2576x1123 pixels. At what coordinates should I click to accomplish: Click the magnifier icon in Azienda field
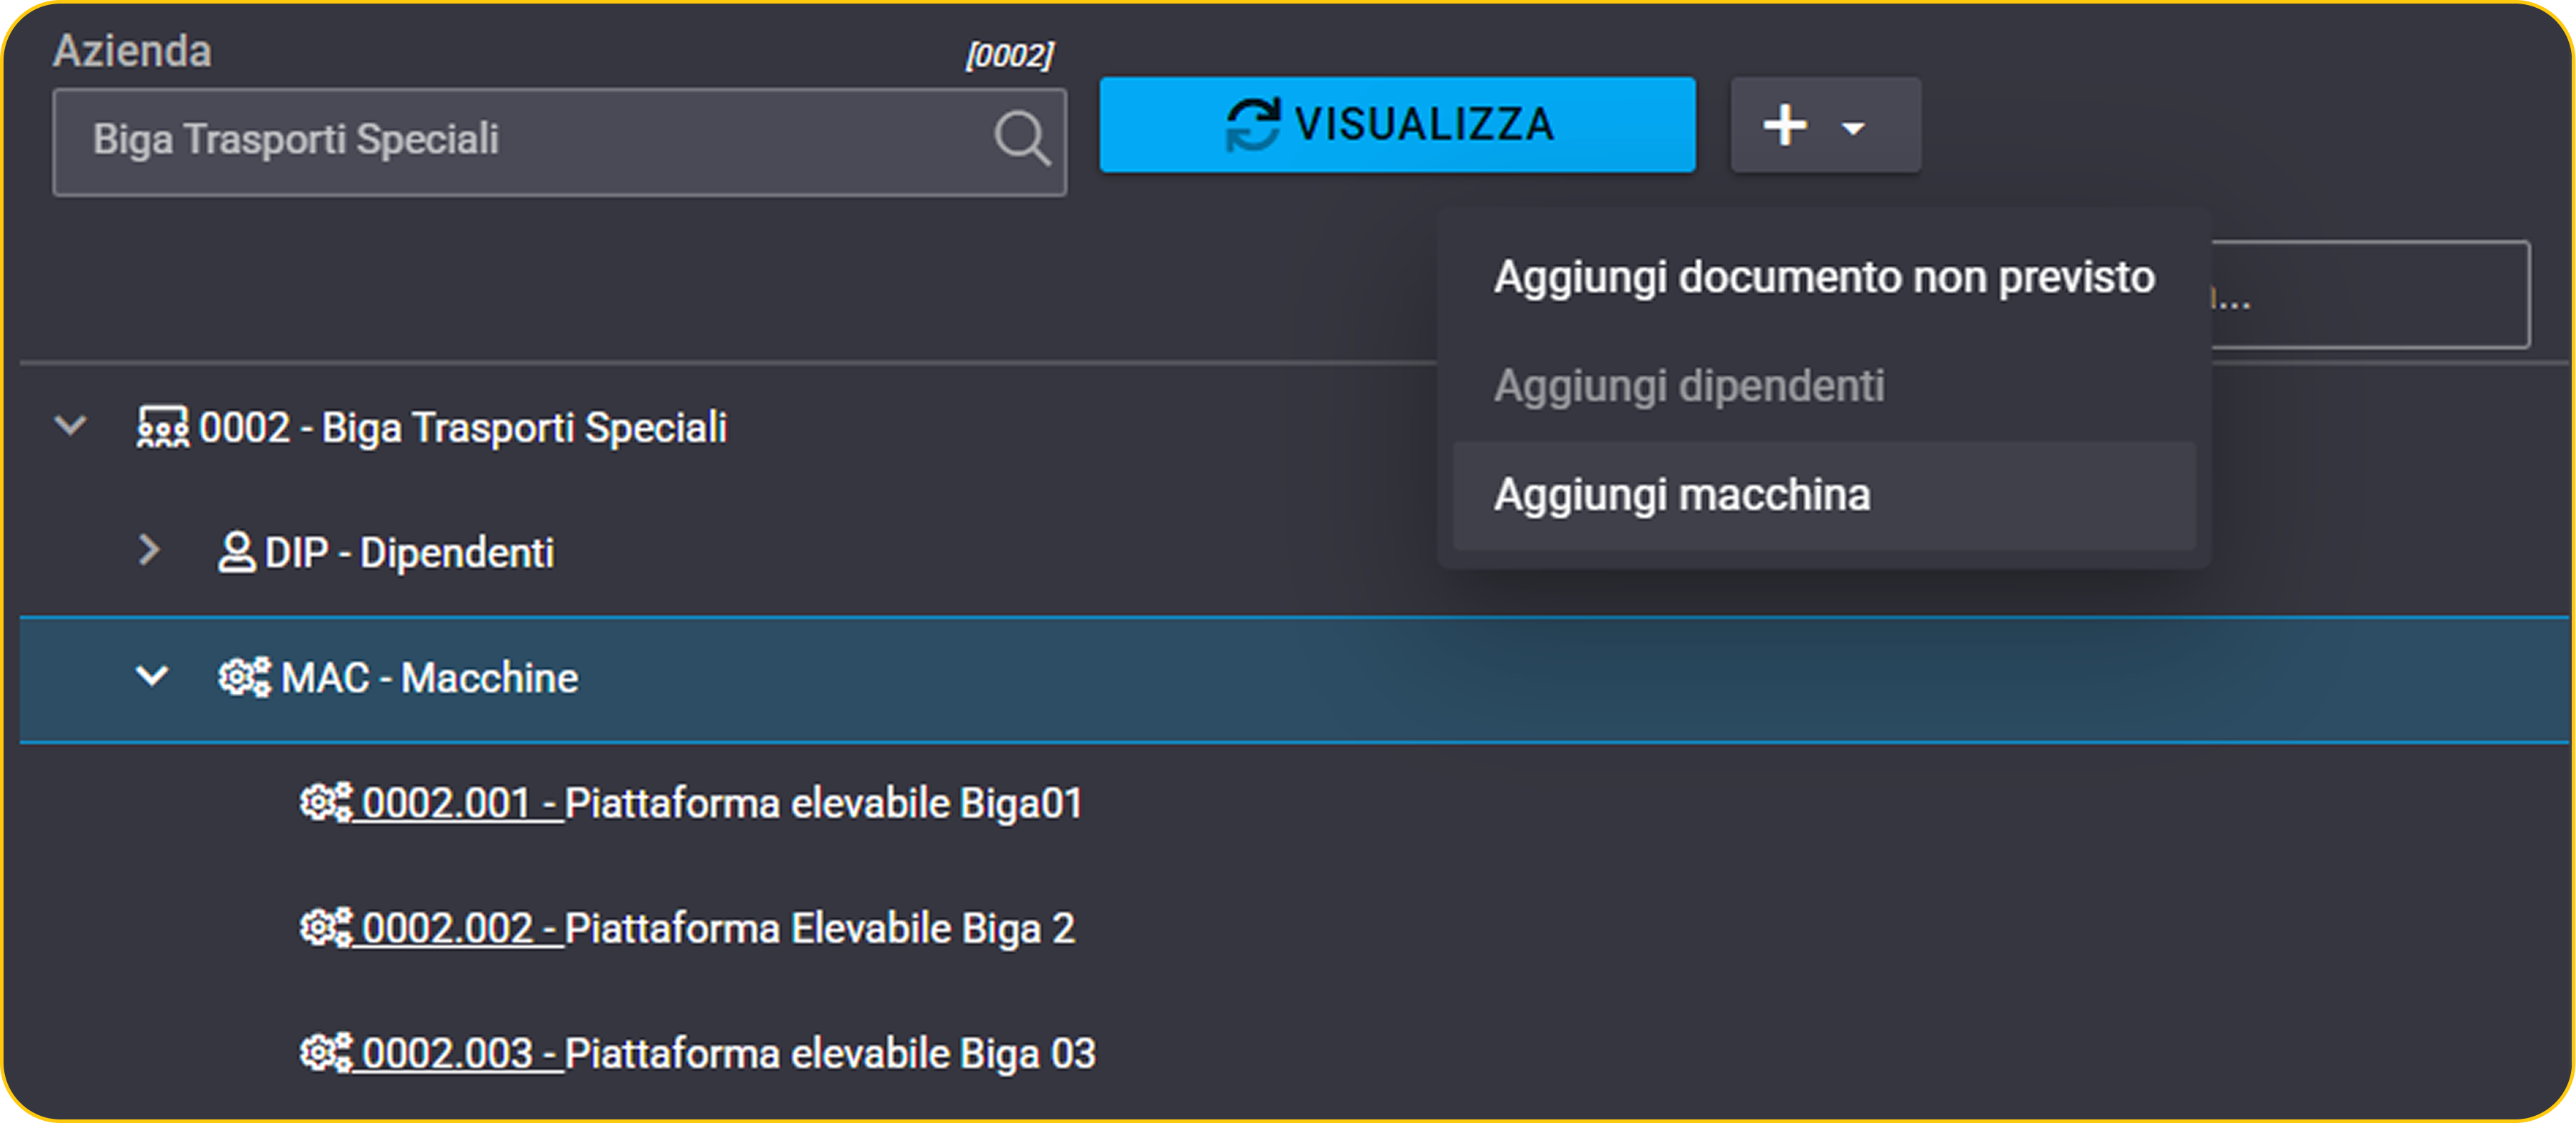coord(1022,138)
